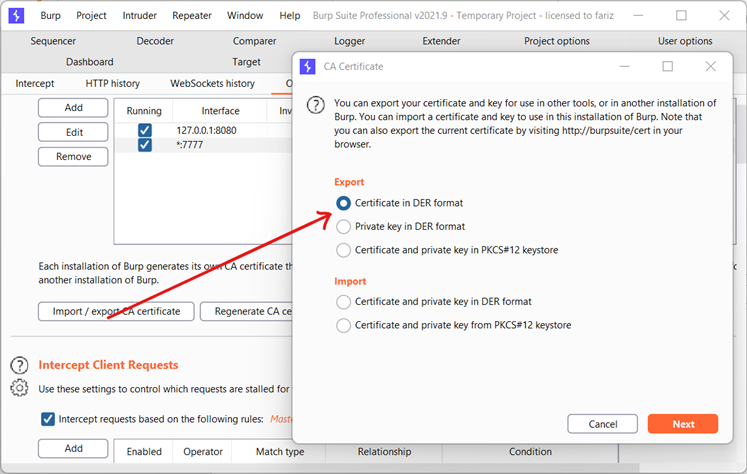This screenshot has width=747, height=474.
Task: Click Next in CA Certificate dialog
Action: coord(683,424)
